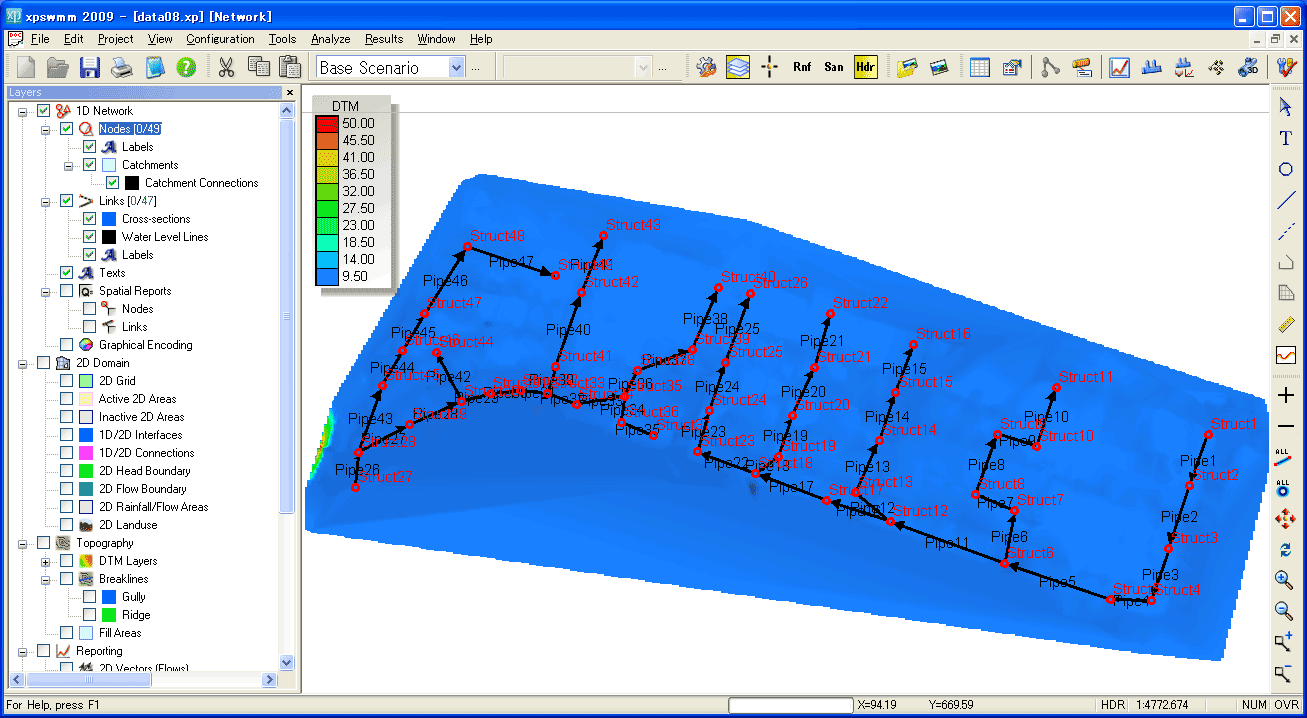This screenshot has height=718, width=1307.
Task: Expand the DTM Layers tree node
Action: point(46,561)
